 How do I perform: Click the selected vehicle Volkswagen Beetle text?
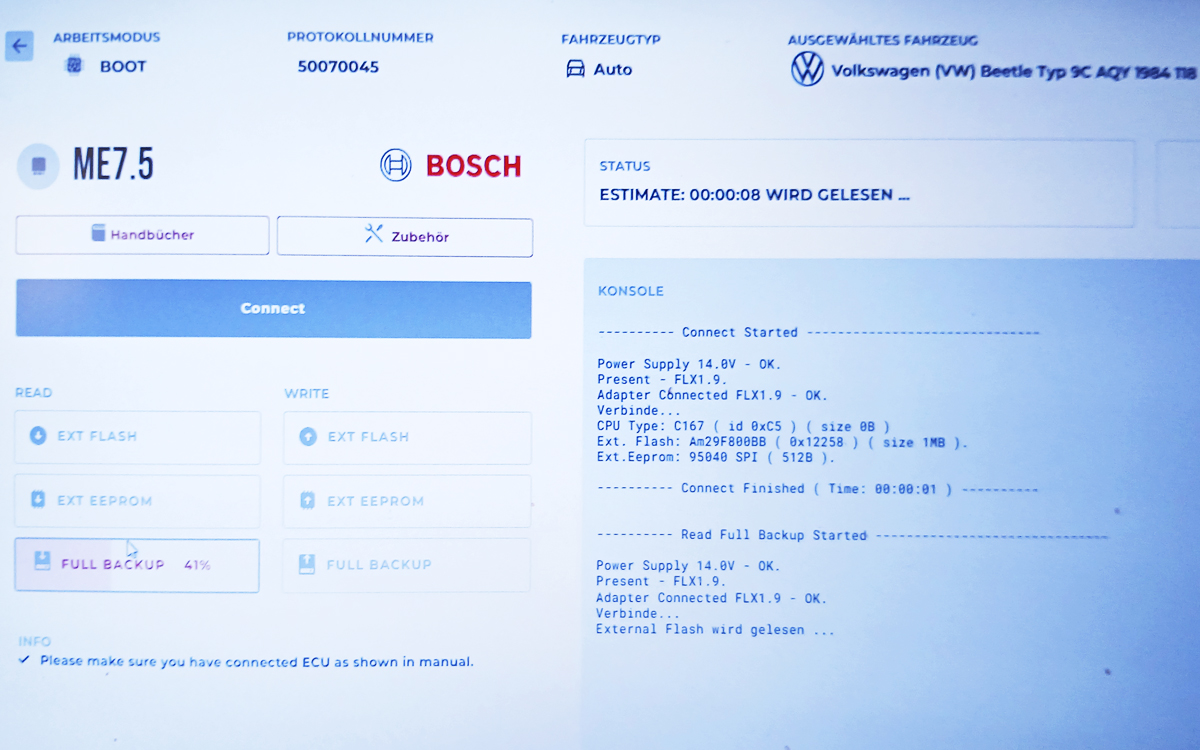tap(1012, 72)
